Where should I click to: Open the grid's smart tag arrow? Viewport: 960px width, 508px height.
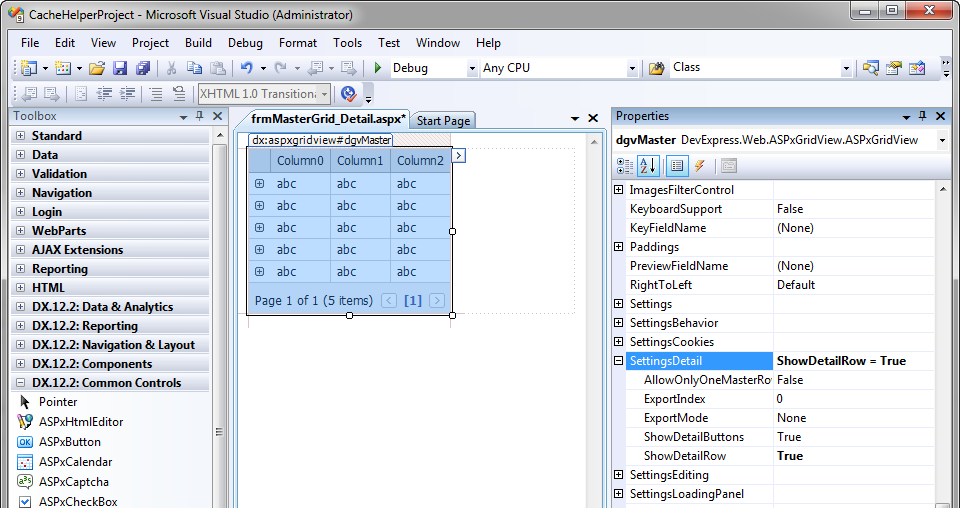[459, 156]
